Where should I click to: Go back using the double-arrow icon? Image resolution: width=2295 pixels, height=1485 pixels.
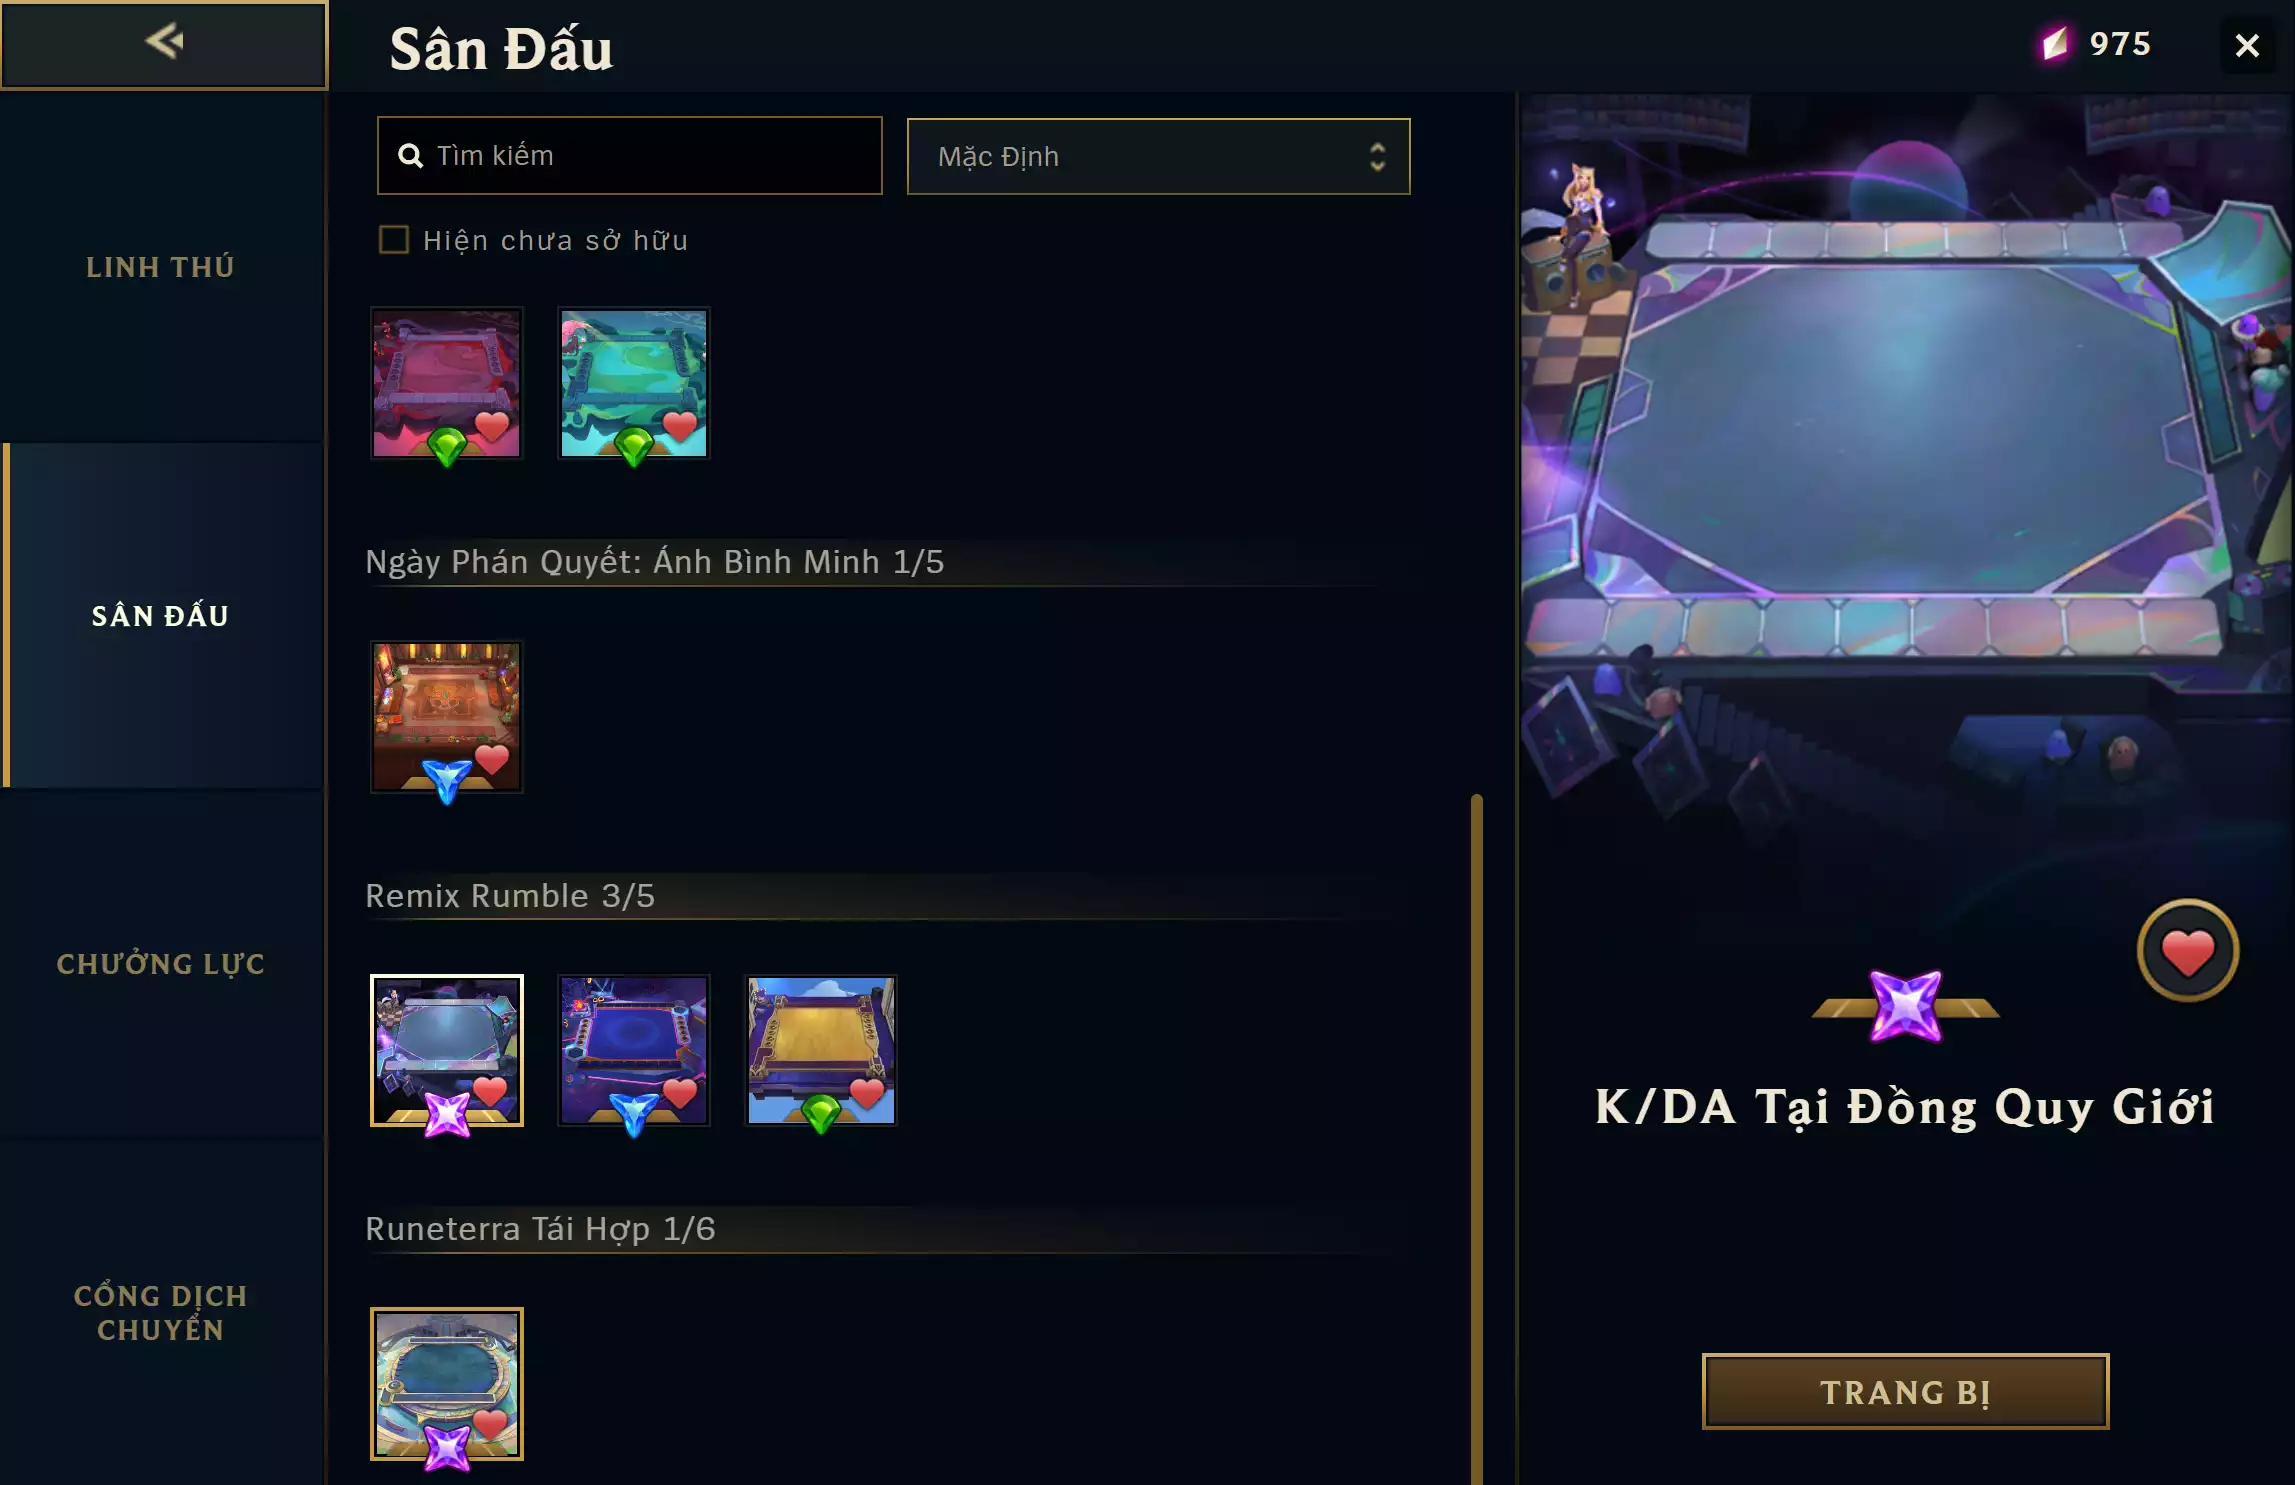coord(164,42)
